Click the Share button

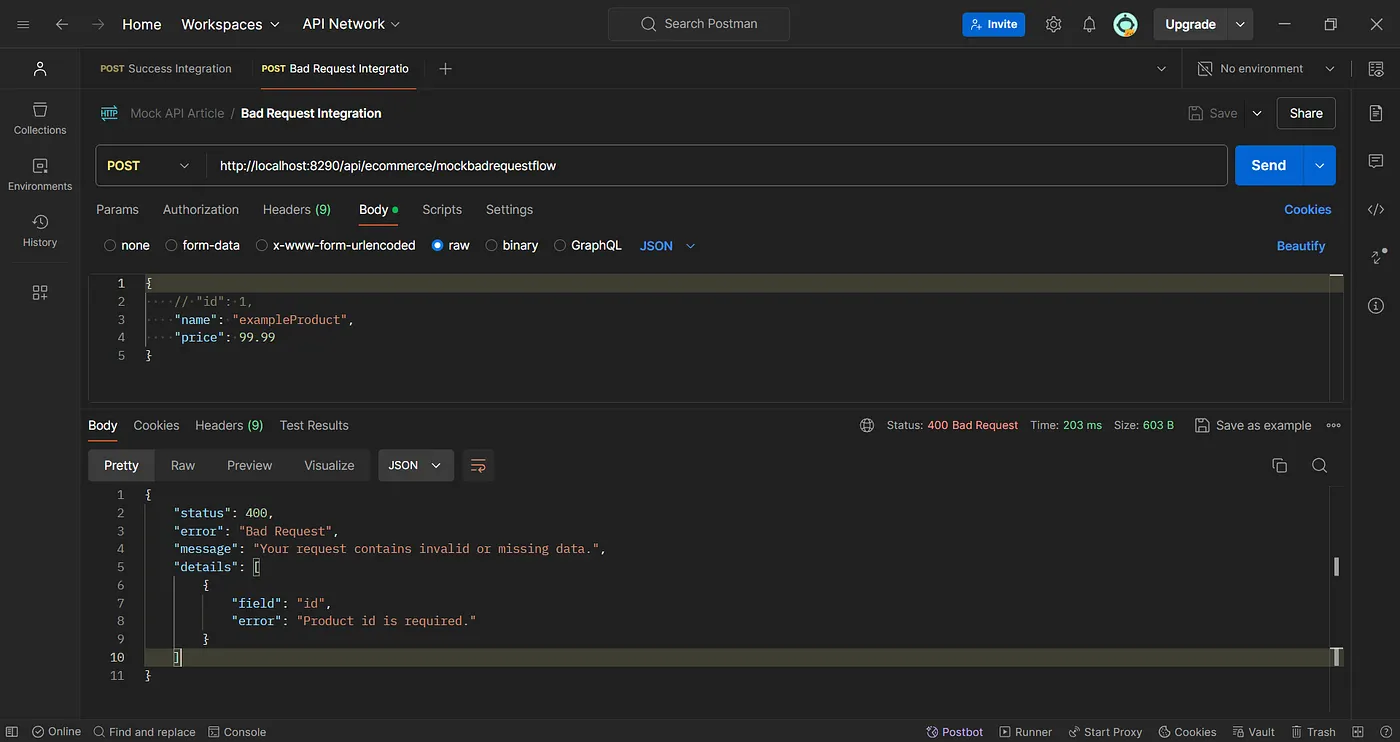tap(1306, 113)
